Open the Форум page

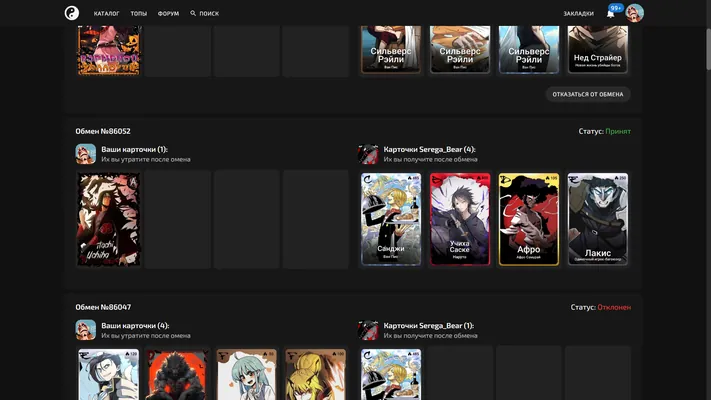(x=168, y=14)
